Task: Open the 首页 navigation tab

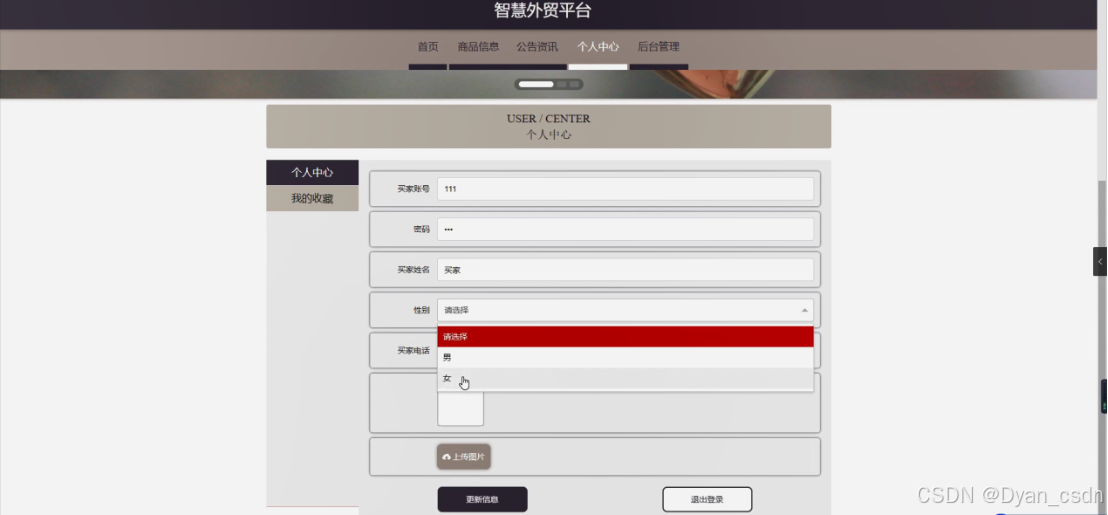Action: [x=428, y=47]
